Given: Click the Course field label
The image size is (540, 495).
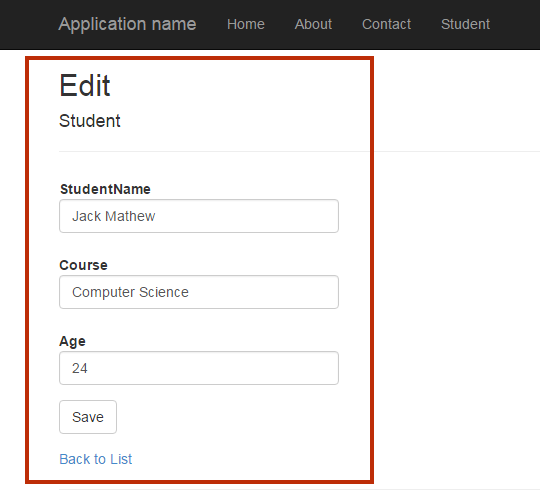Looking at the screenshot, I should pyautogui.click(x=83, y=265).
